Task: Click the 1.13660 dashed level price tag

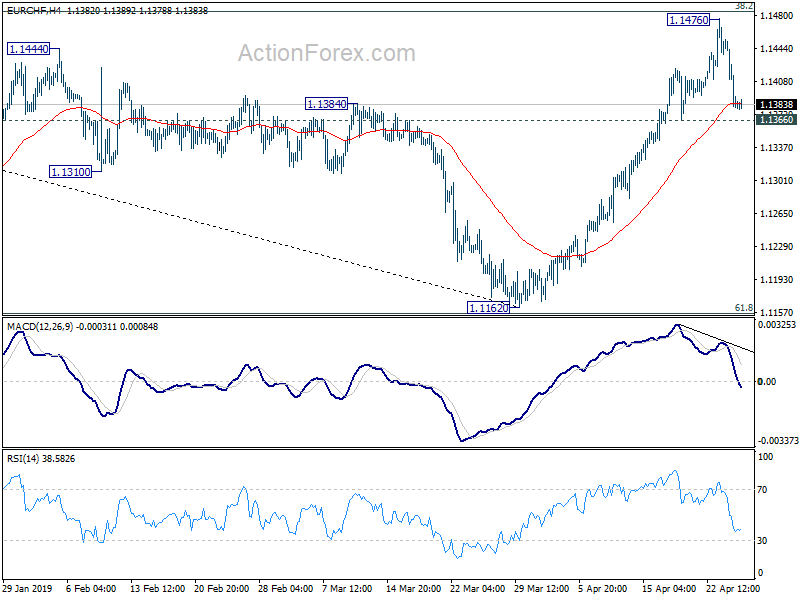Action: click(x=777, y=119)
